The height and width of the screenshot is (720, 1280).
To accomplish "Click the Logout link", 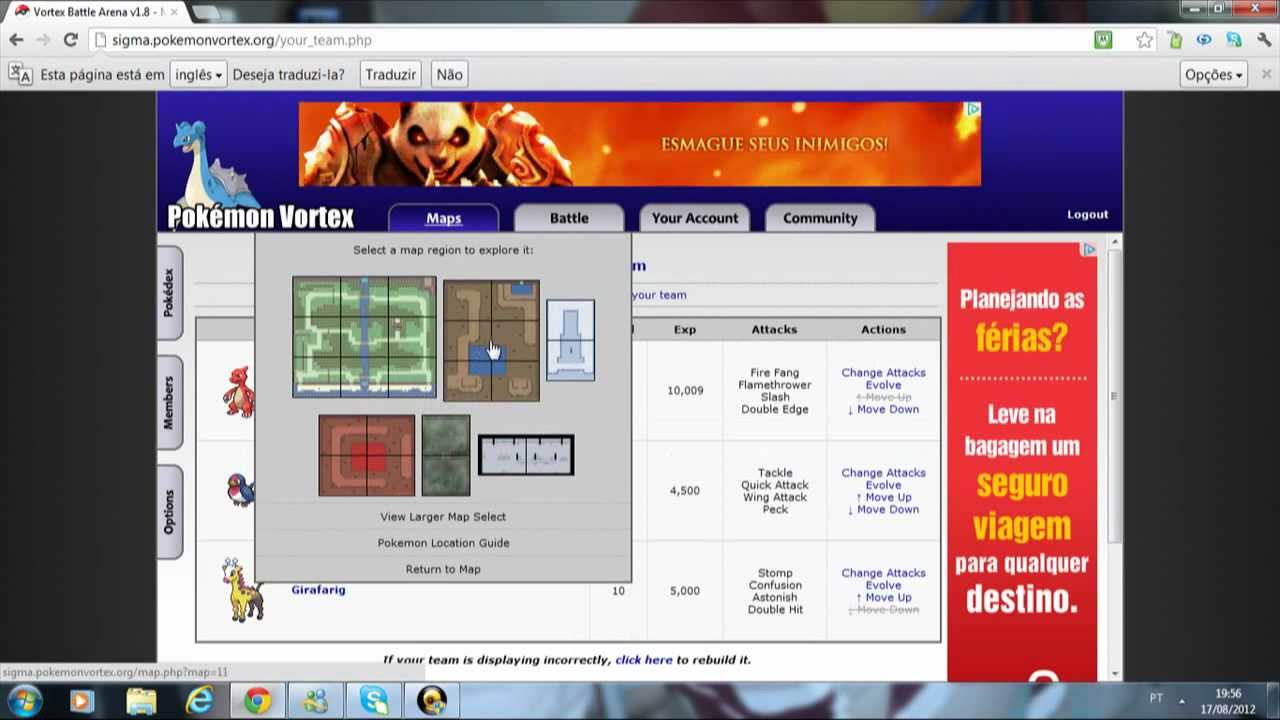I will pos(1087,214).
